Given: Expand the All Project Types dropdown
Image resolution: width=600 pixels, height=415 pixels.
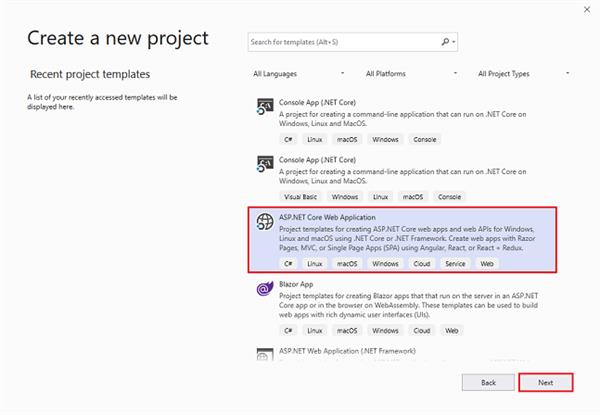Looking at the screenshot, I should click(523, 73).
